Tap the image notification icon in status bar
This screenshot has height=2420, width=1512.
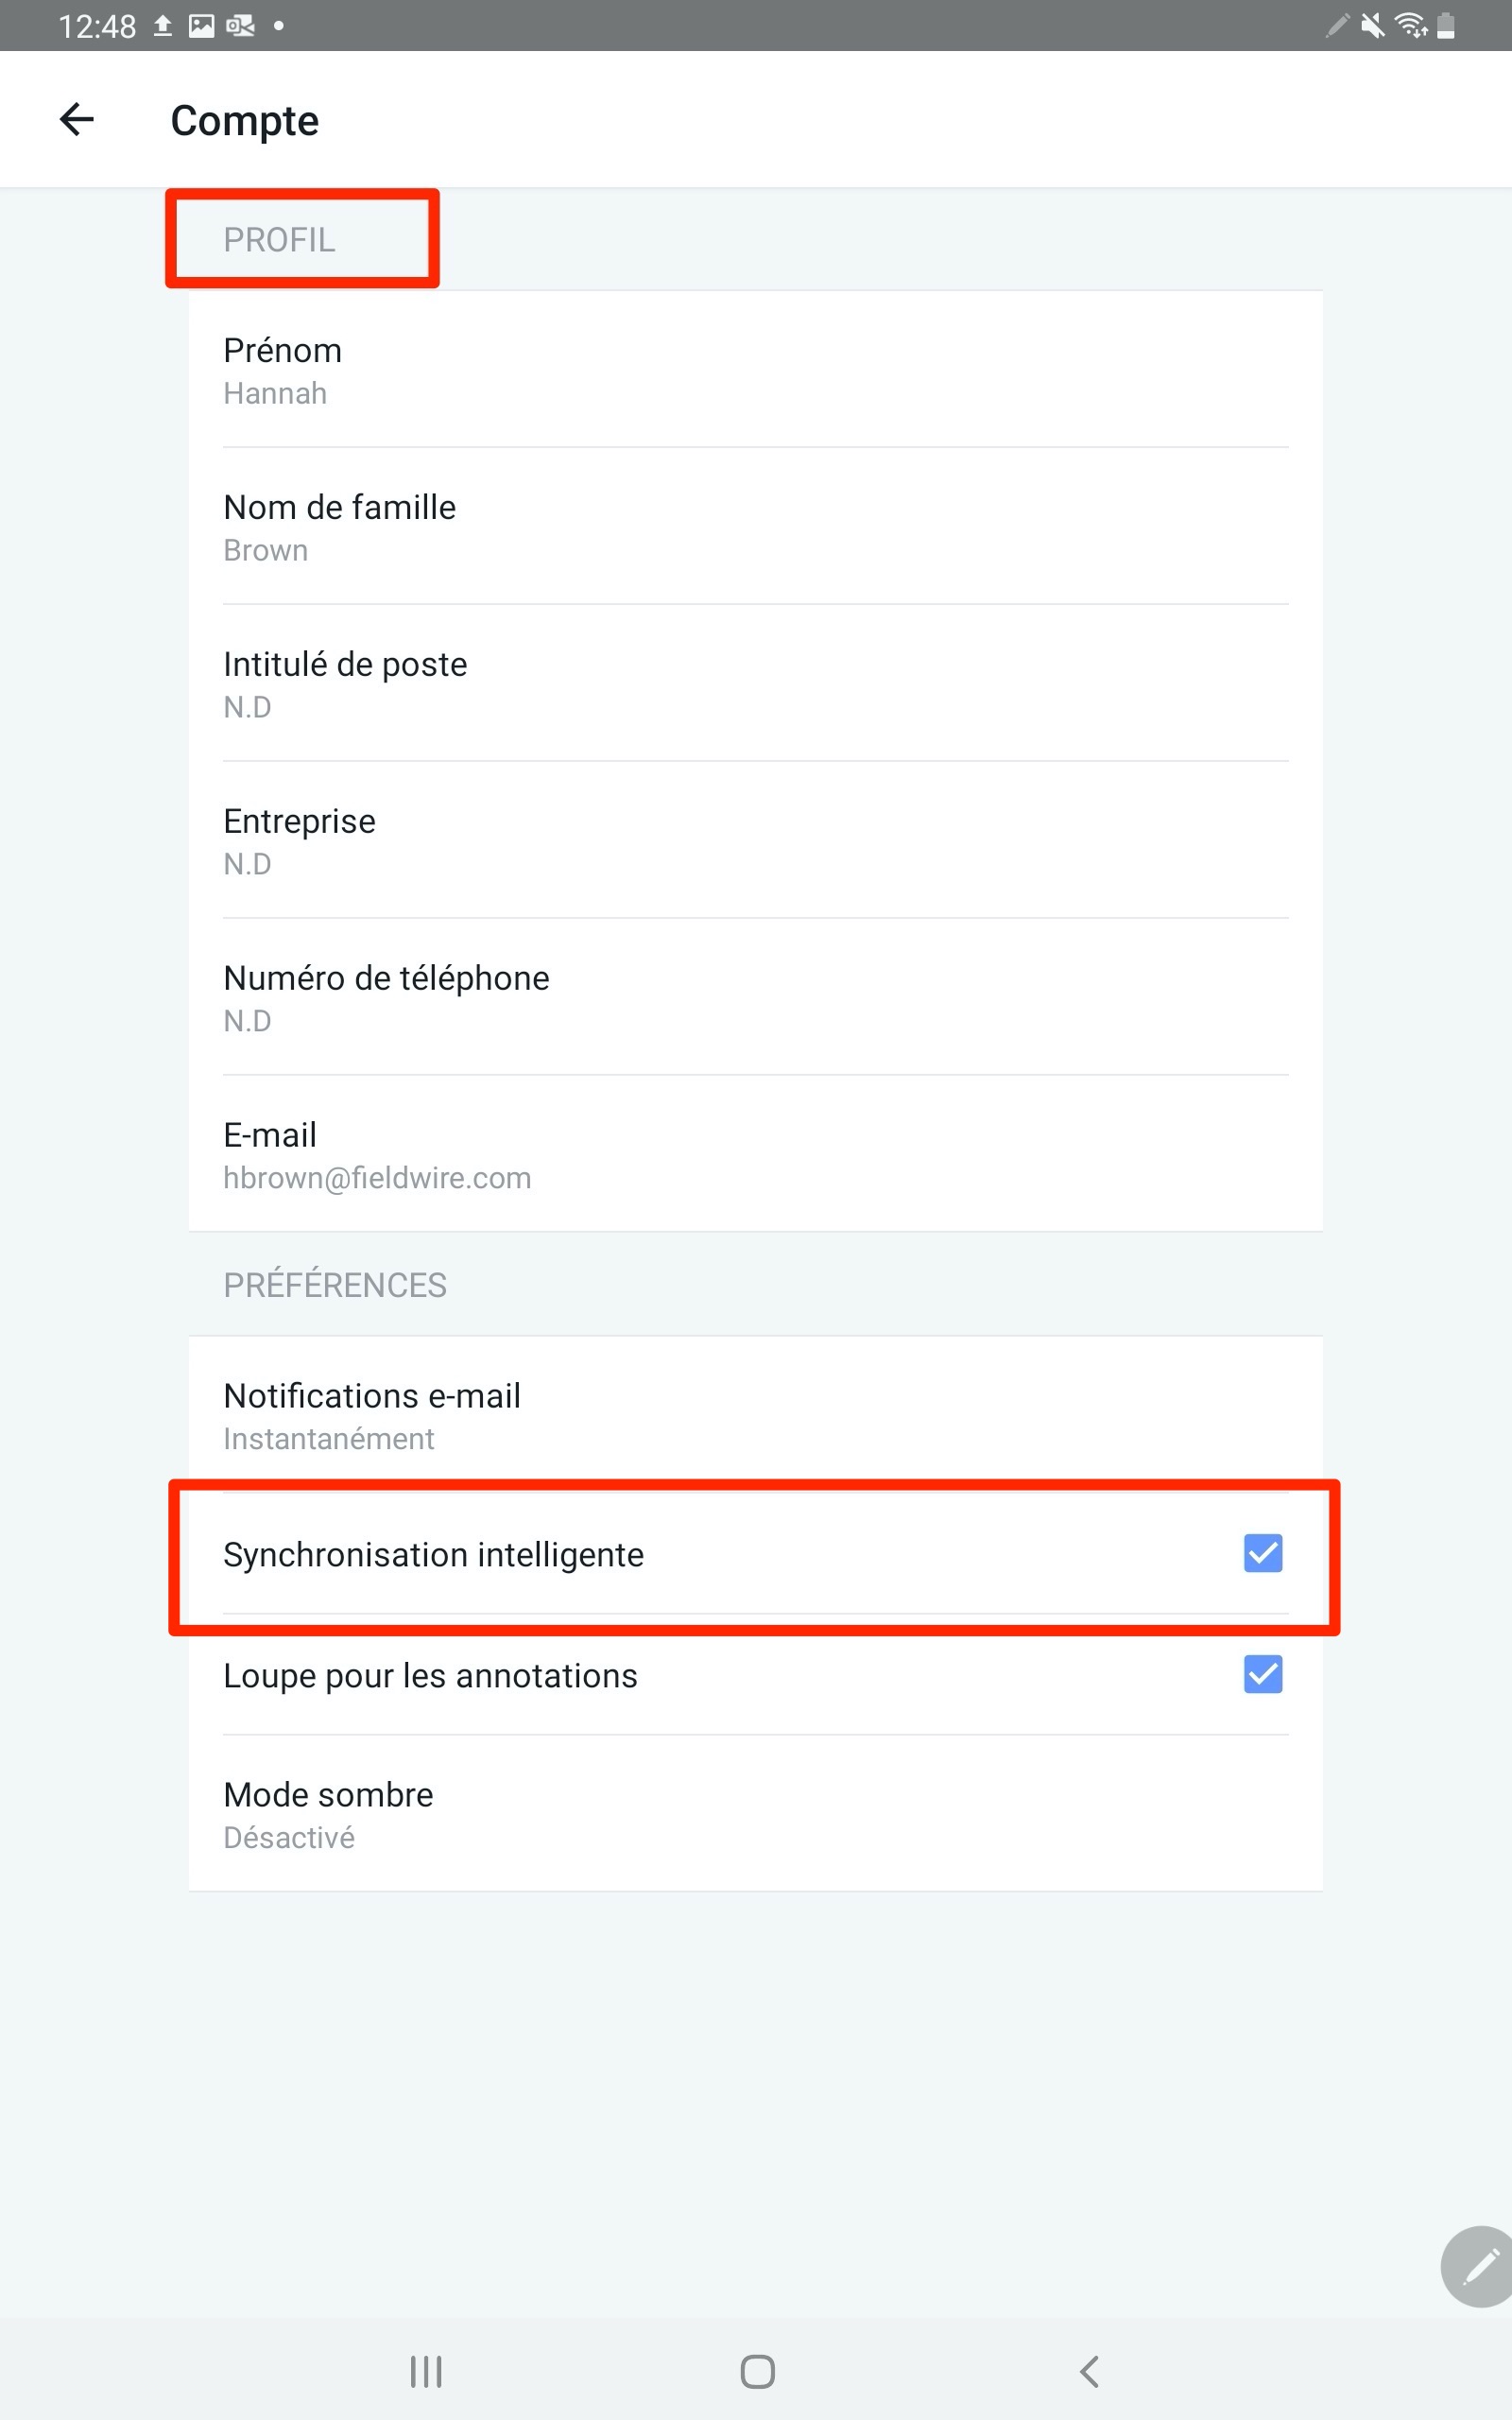(x=202, y=26)
